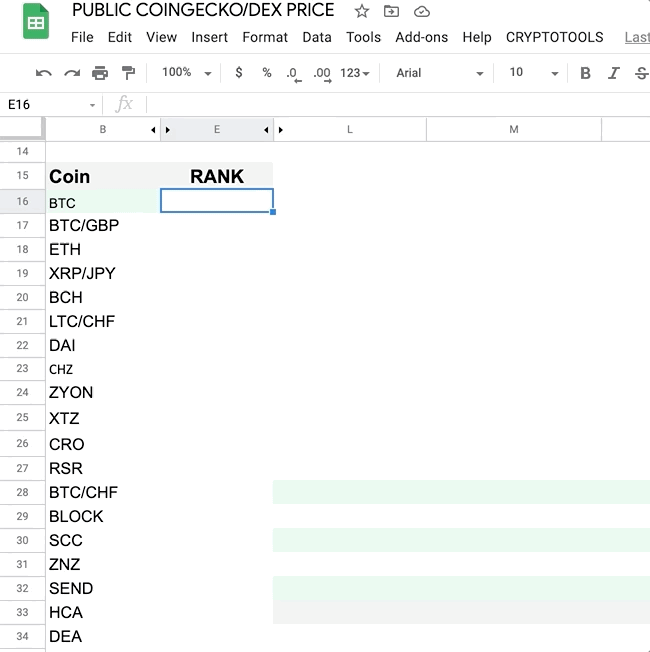The height and width of the screenshot is (652, 650).
Task: Expand hidden columns left of column E
Action: pos(167,130)
